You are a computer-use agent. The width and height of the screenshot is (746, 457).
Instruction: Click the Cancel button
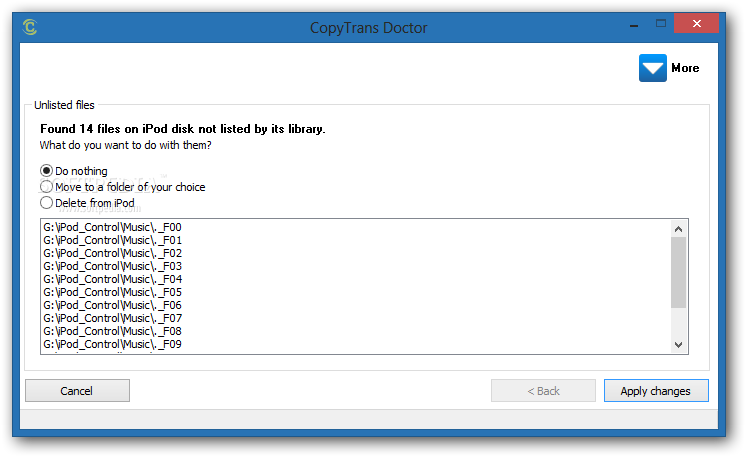coord(77,390)
